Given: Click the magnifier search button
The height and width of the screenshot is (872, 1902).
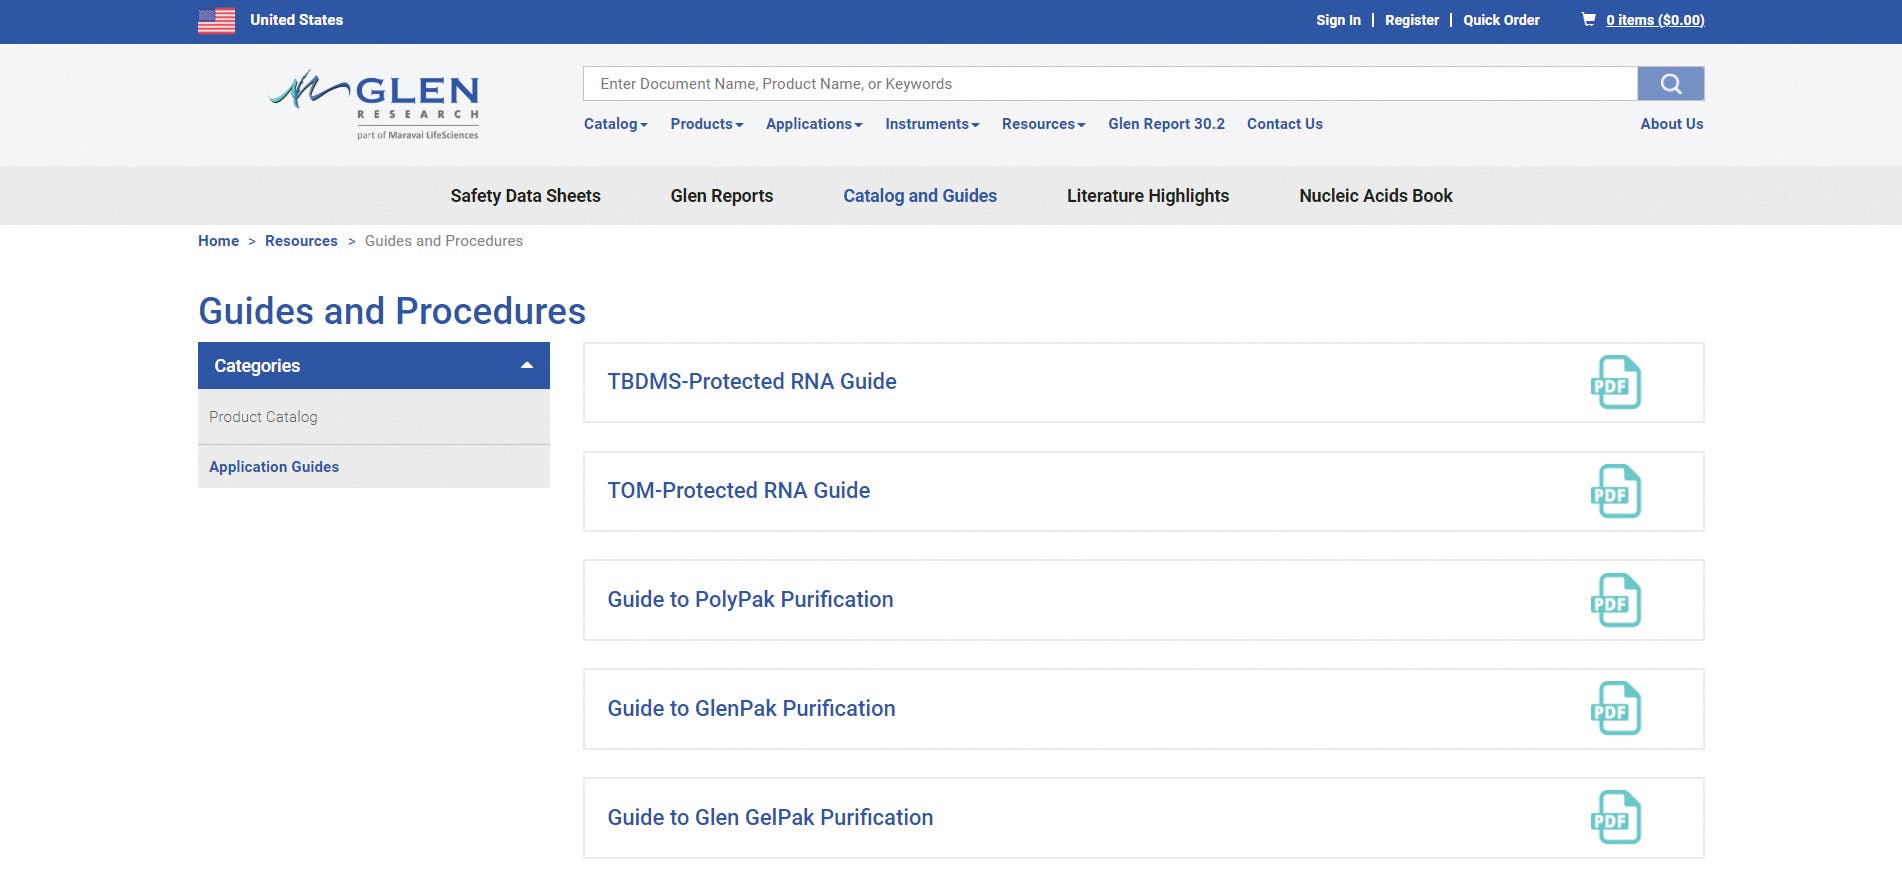Looking at the screenshot, I should tap(1670, 84).
